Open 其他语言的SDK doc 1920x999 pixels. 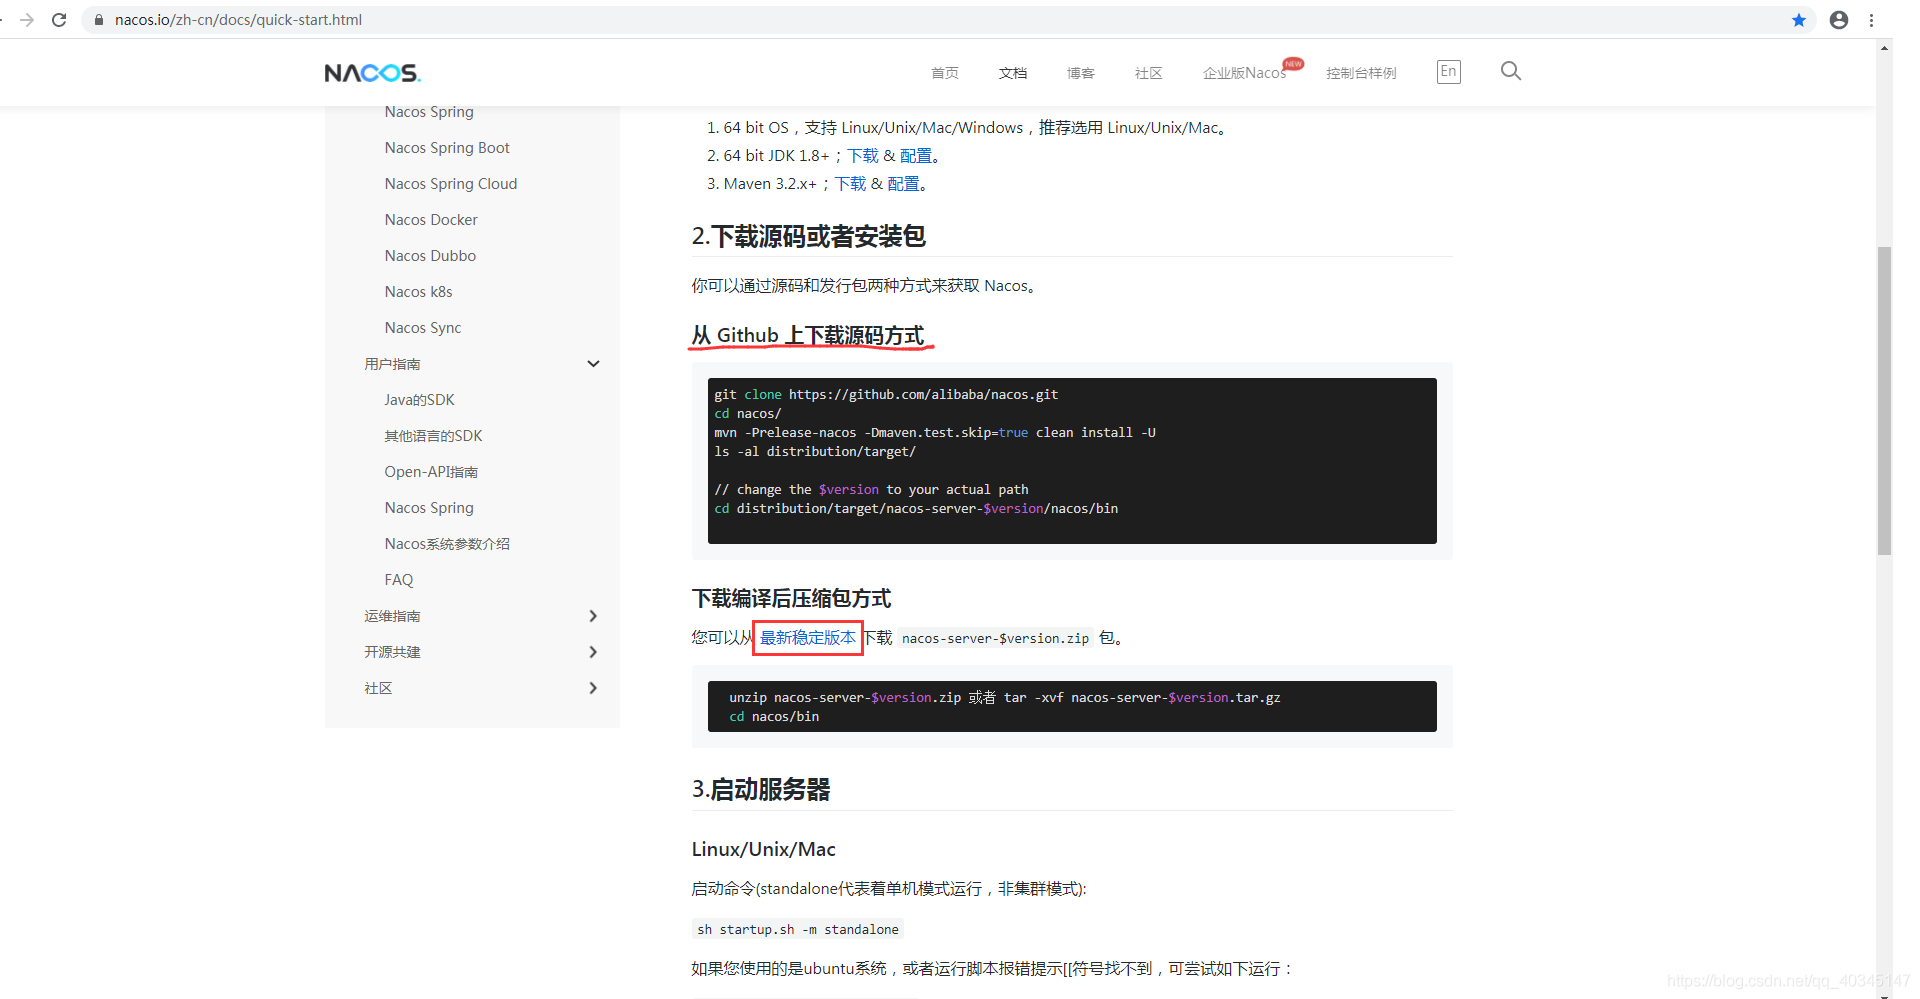click(x=433, y=436)
